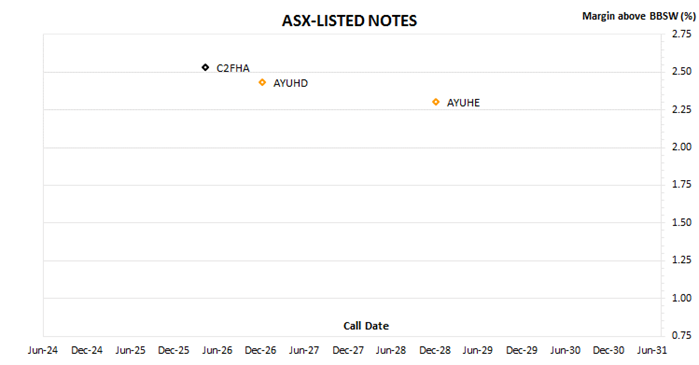Click the orange AYUHE diamond marker
This screenshot has width=699, height=365.
click(436, 102)
